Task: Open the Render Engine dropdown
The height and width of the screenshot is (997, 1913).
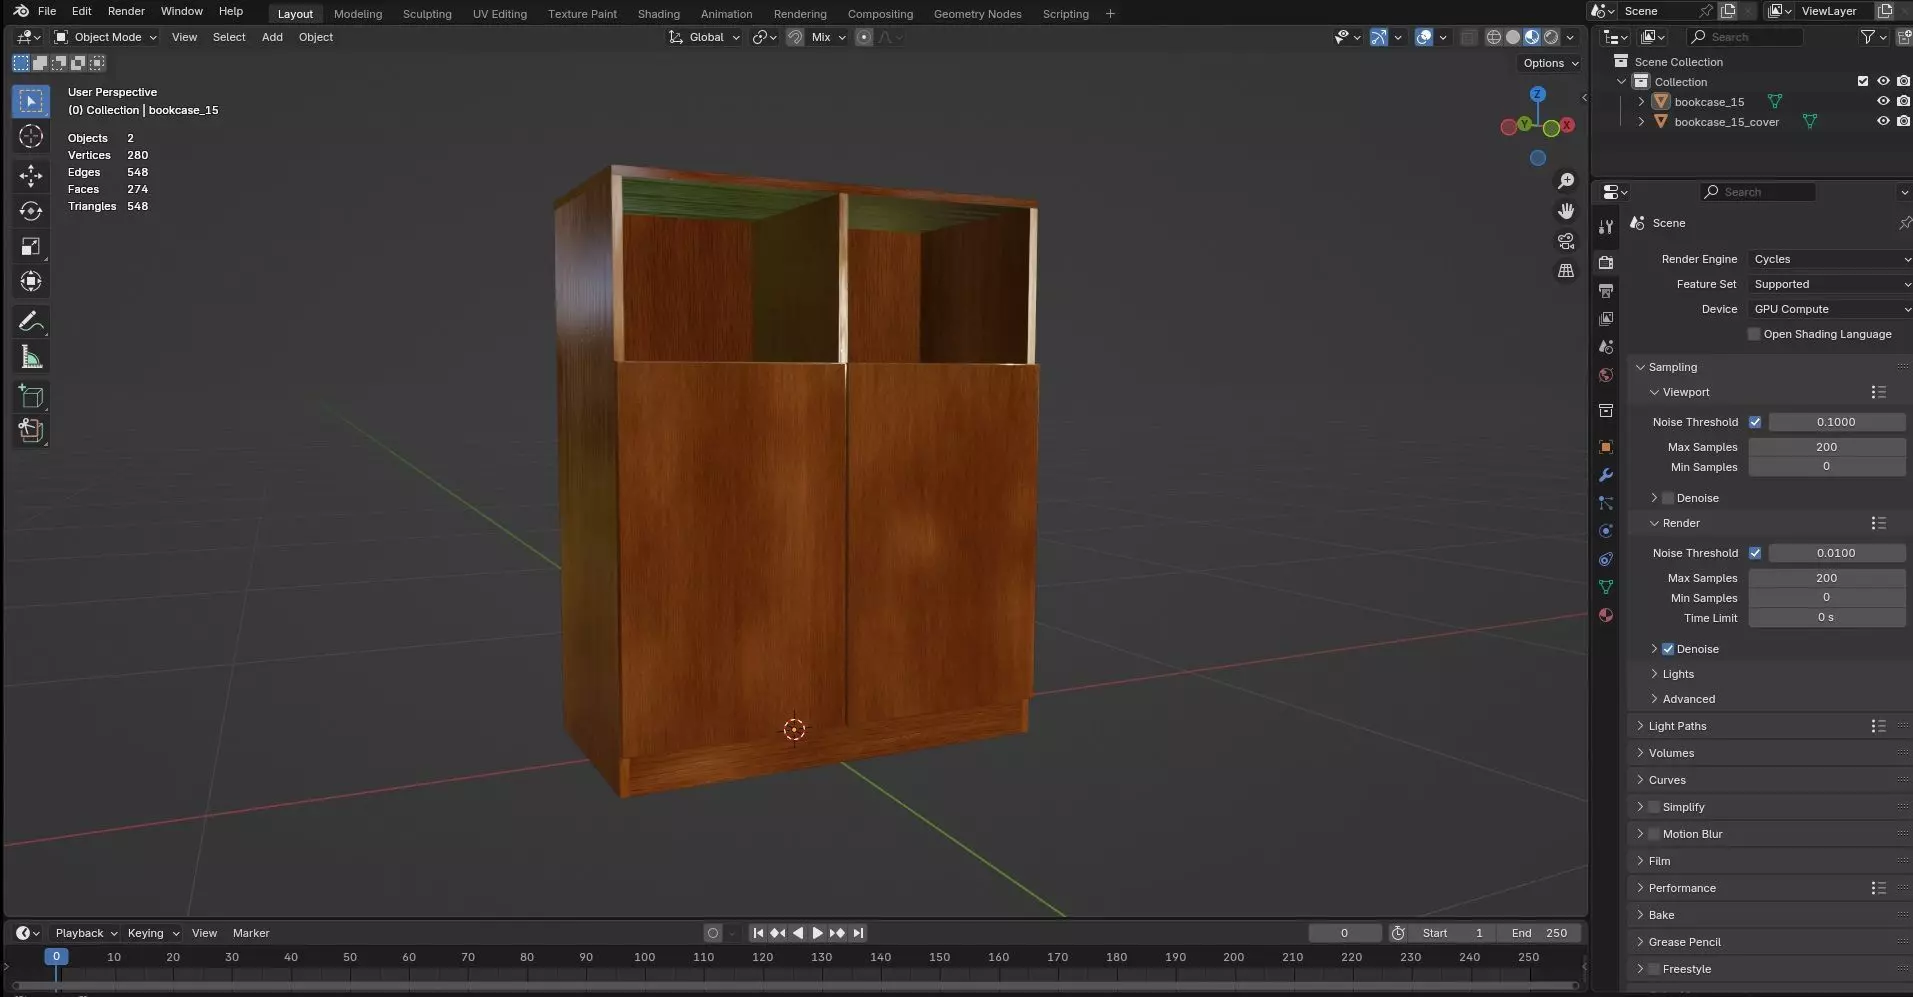Action: (x=1830, y=259)
